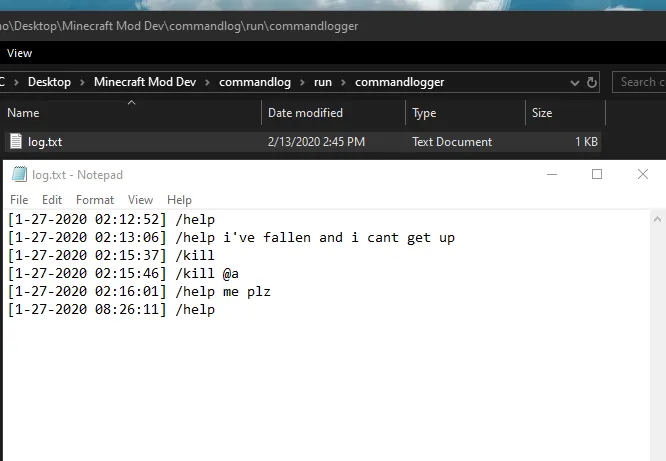
Task: Click the Explorer search box
Action: (x=639, y=82)
